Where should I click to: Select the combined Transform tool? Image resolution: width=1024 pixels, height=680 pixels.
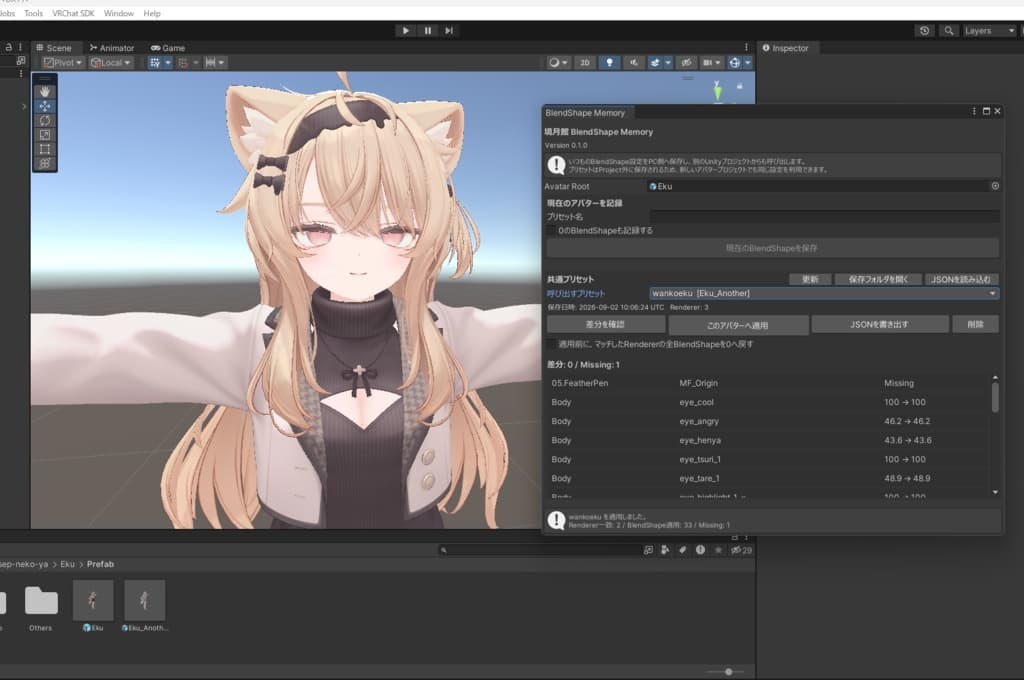pos(44,164)
